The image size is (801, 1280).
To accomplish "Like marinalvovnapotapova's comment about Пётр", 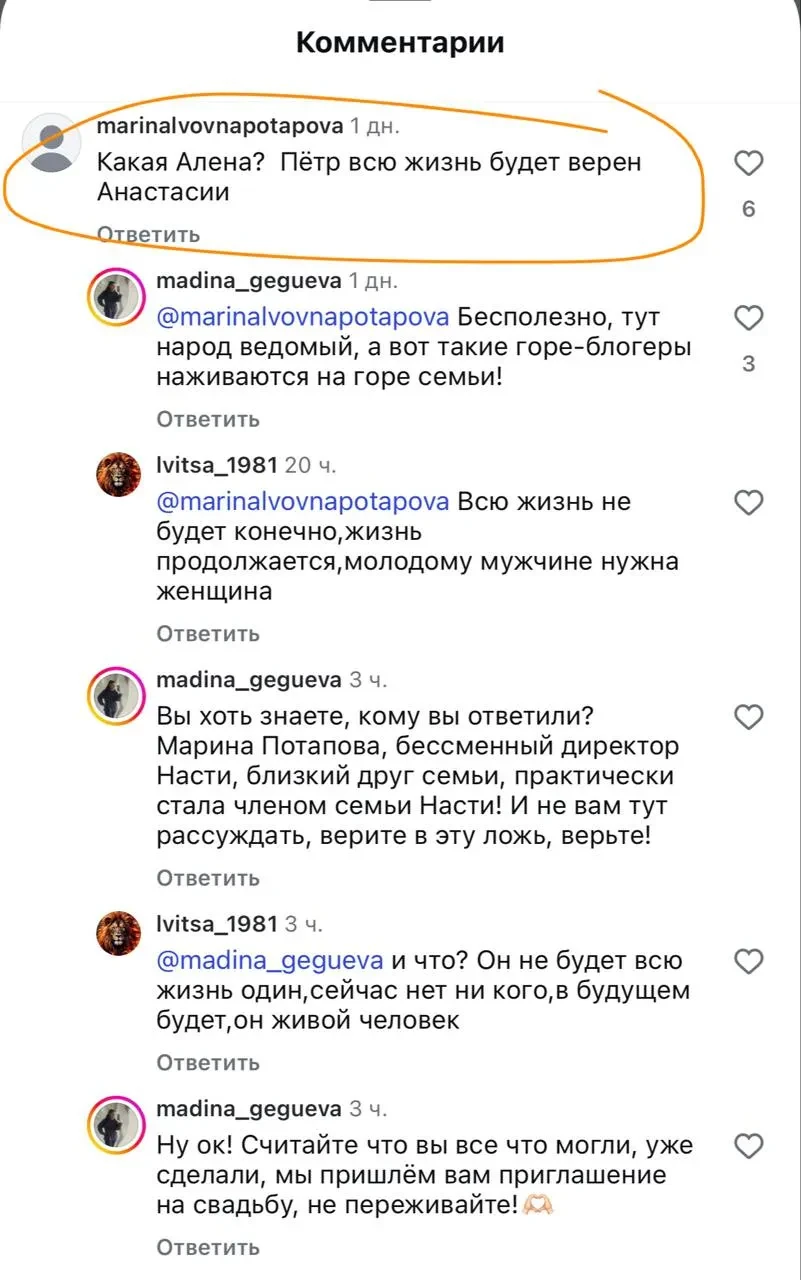I will 749,164.
